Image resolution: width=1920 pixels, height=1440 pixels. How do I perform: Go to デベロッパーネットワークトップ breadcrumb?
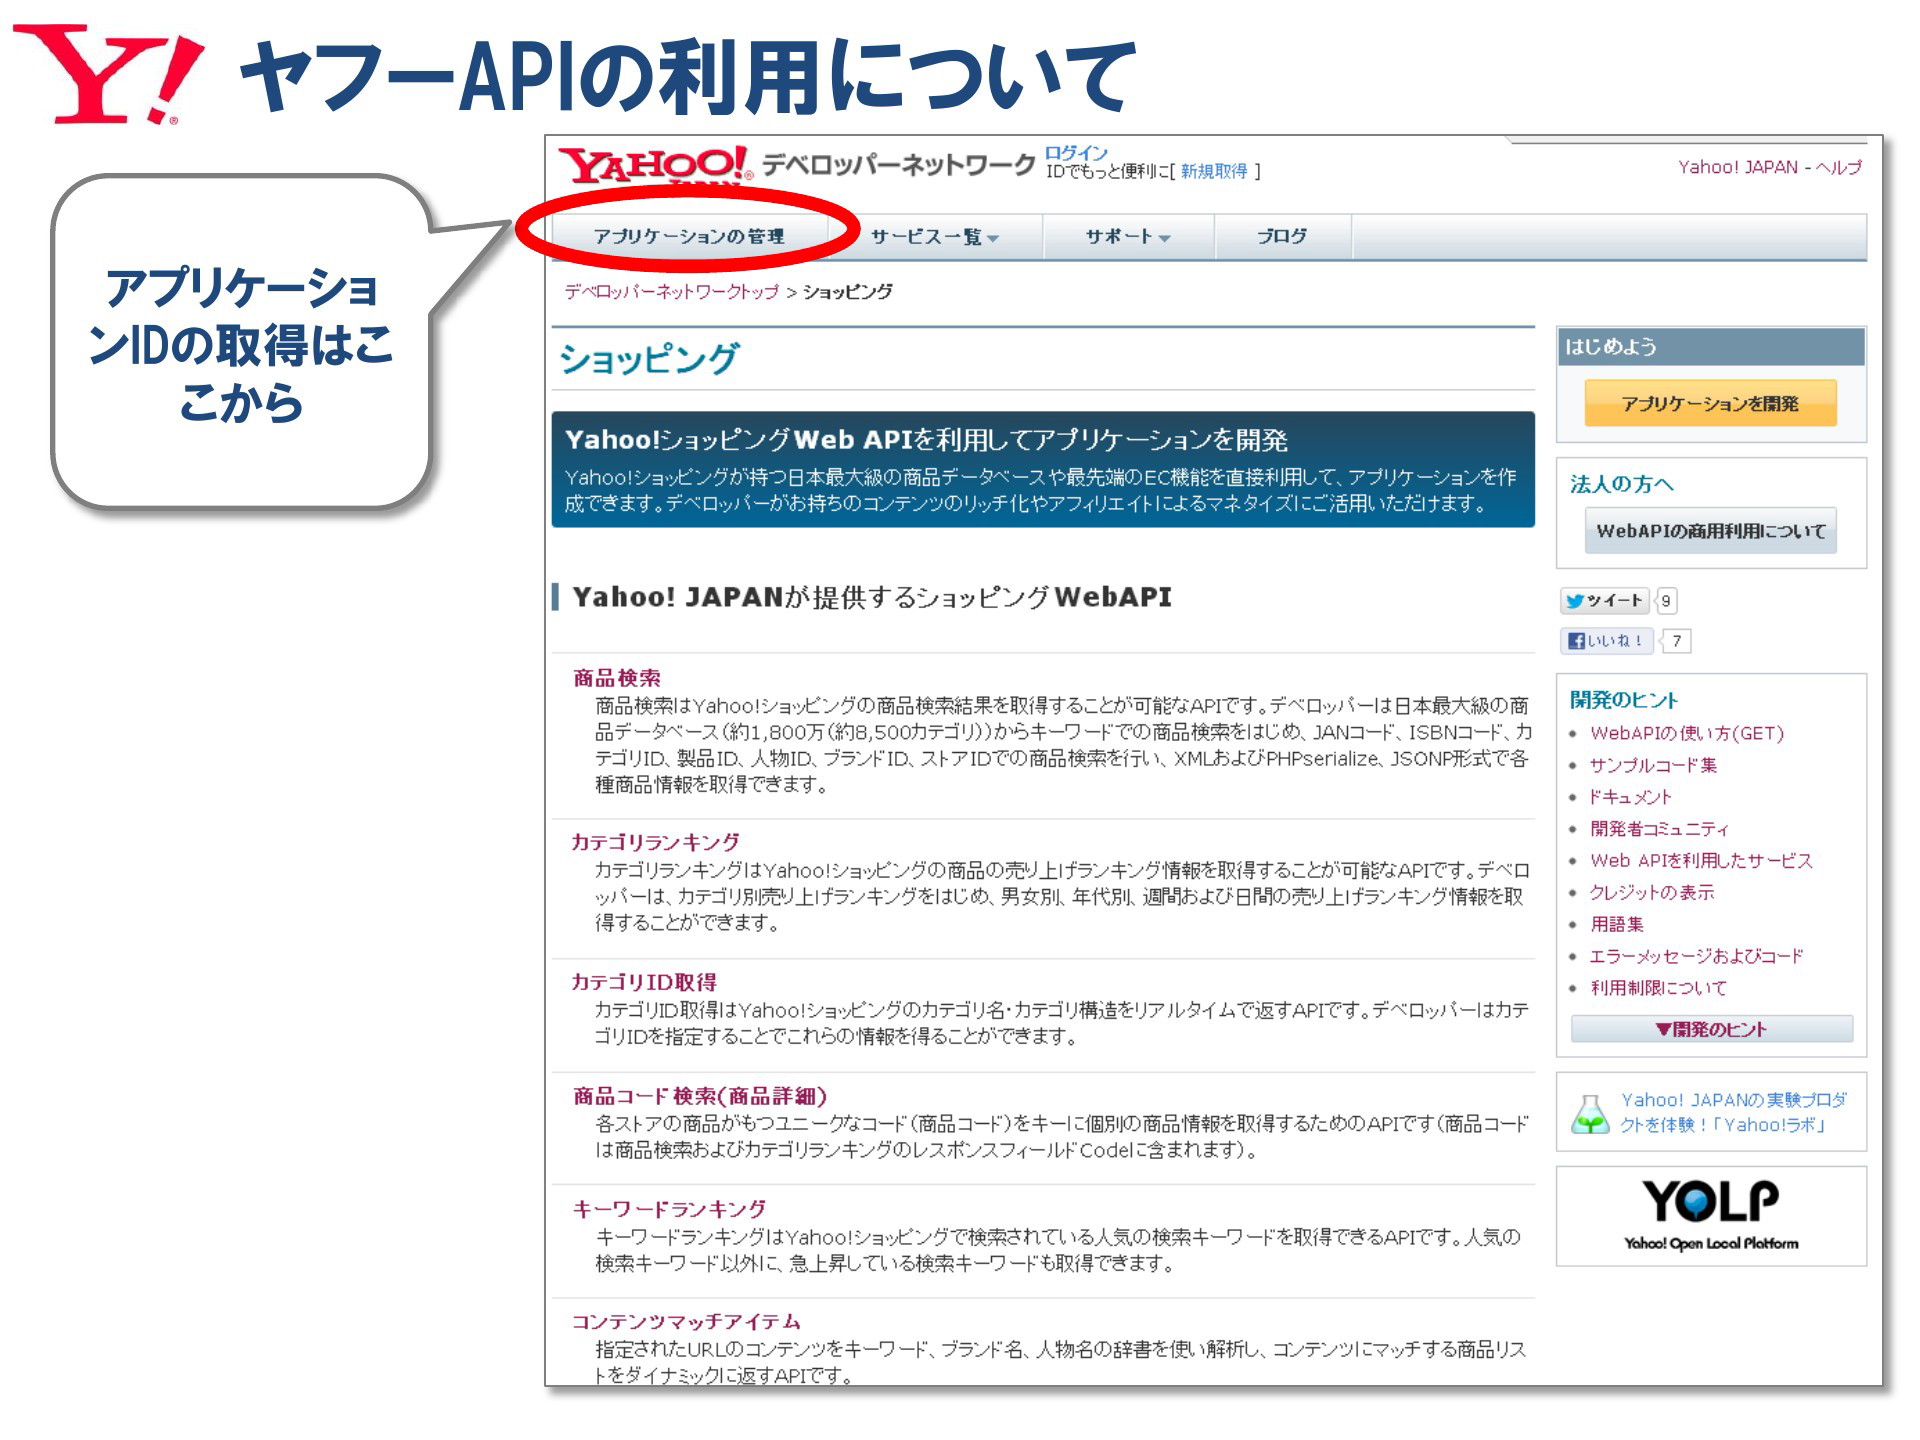point(671,291)
